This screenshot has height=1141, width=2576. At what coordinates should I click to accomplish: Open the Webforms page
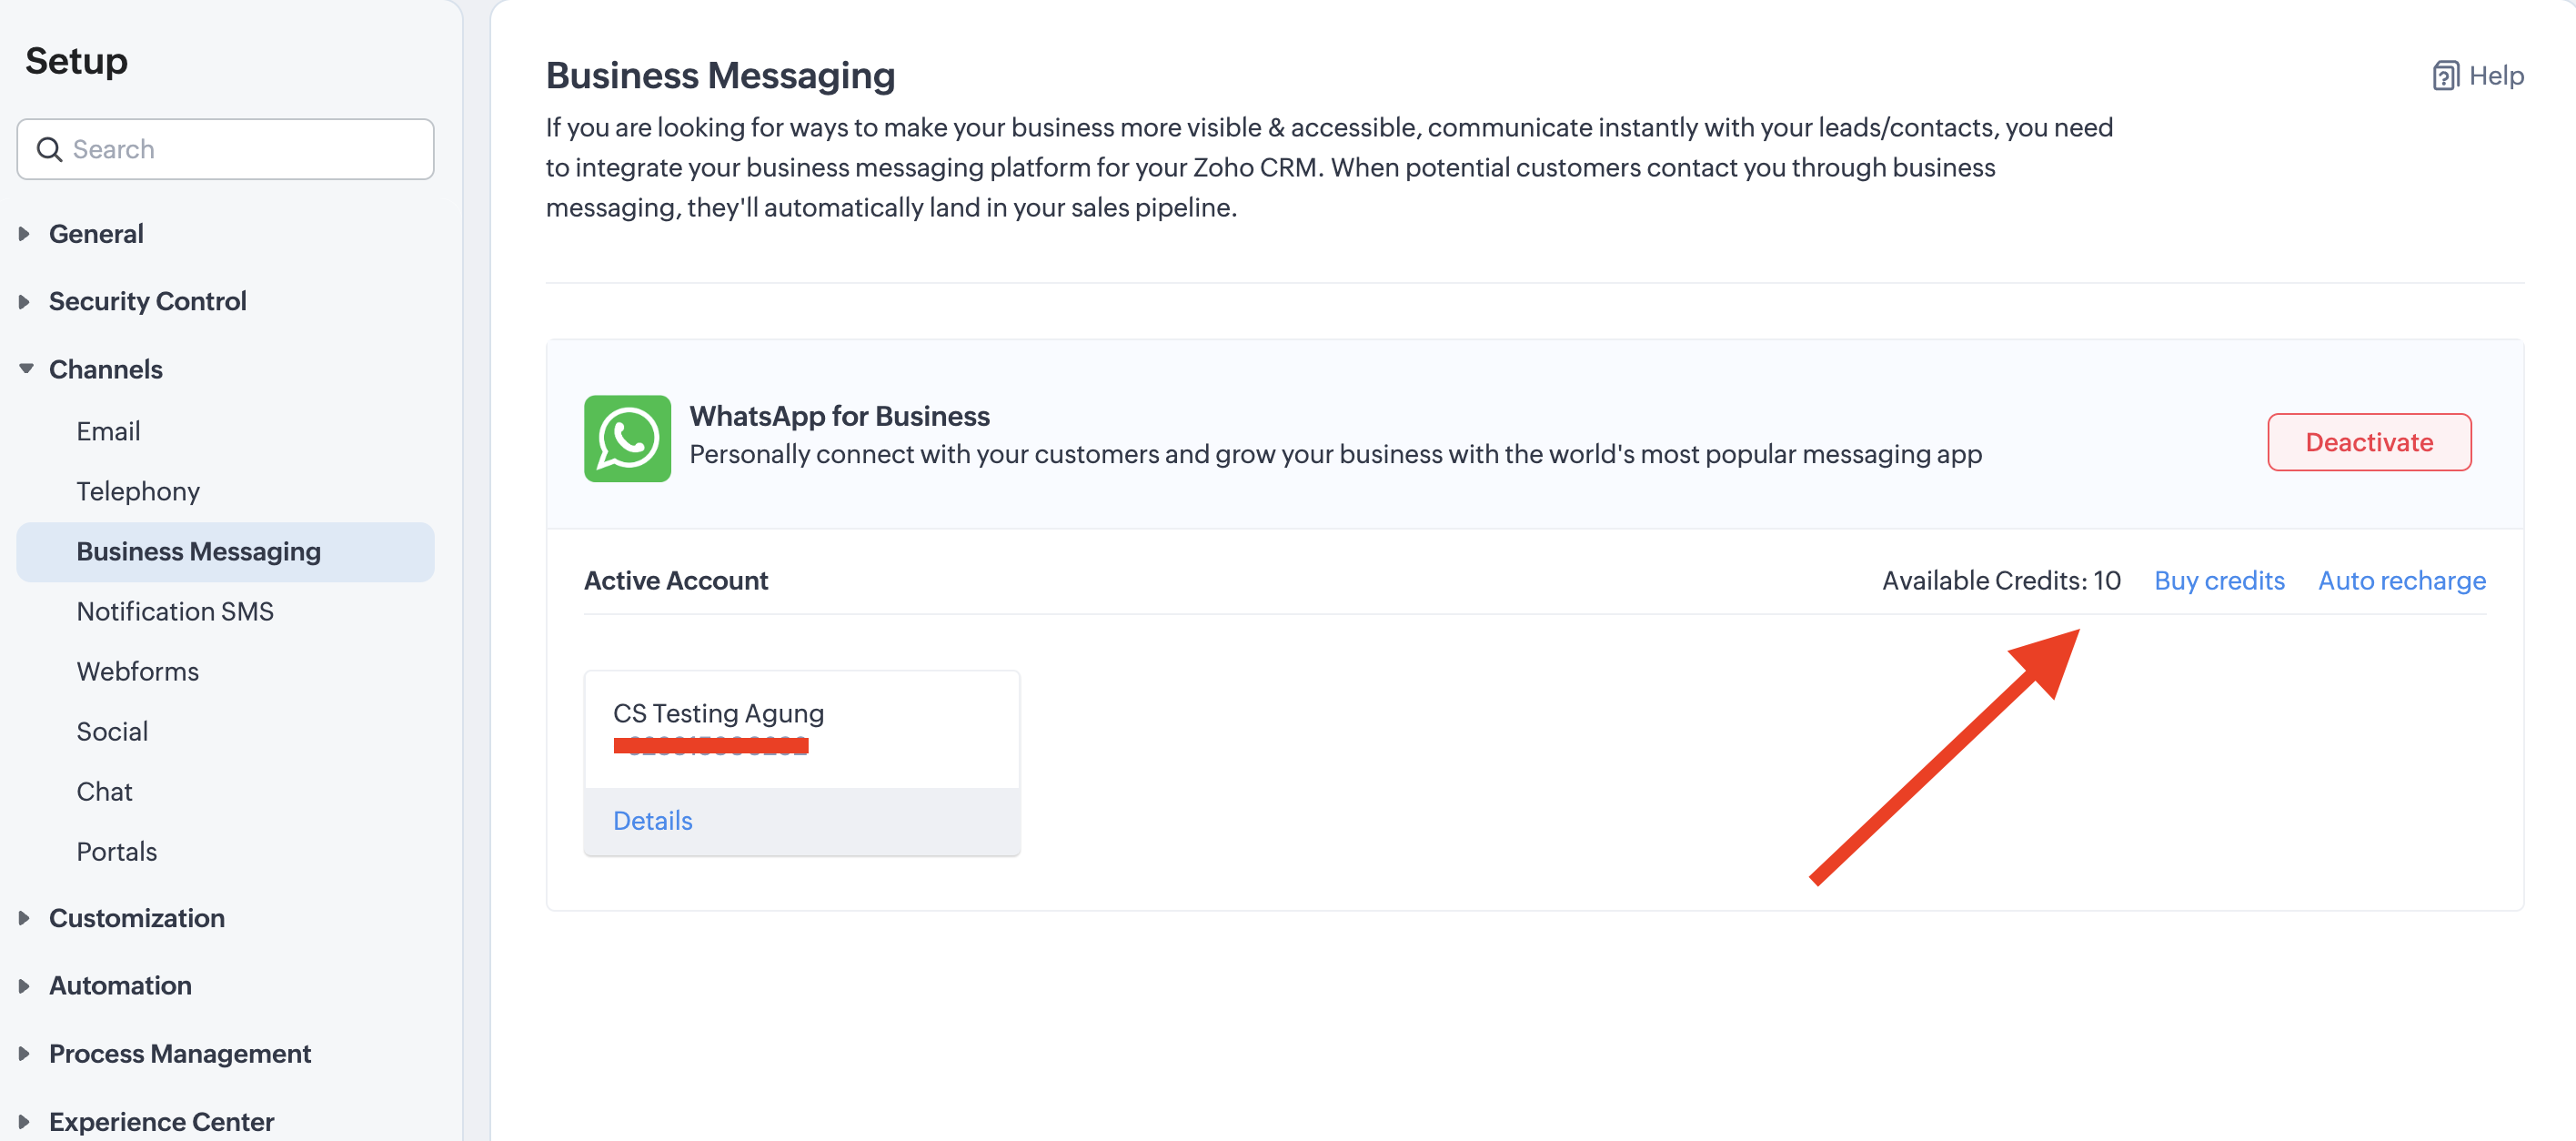(x=138, y=671)
